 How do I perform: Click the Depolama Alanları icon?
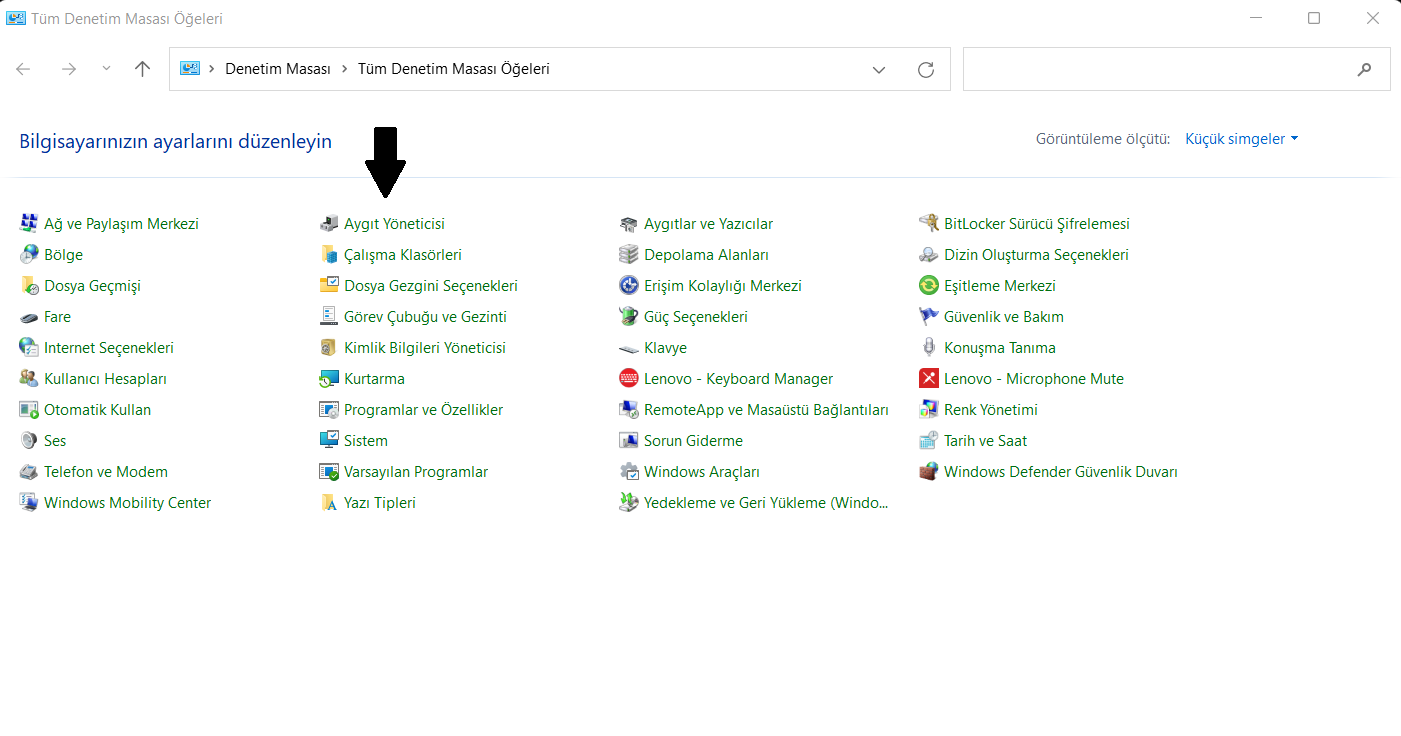tap(628, 255)
